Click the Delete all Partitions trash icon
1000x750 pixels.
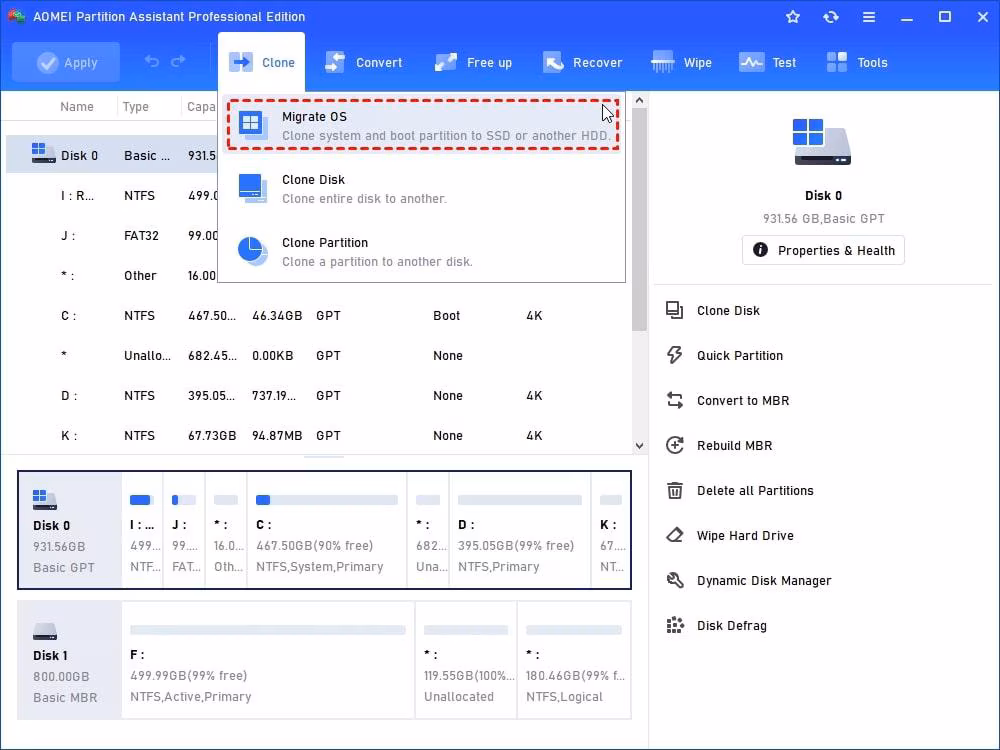tap(675, 490)
